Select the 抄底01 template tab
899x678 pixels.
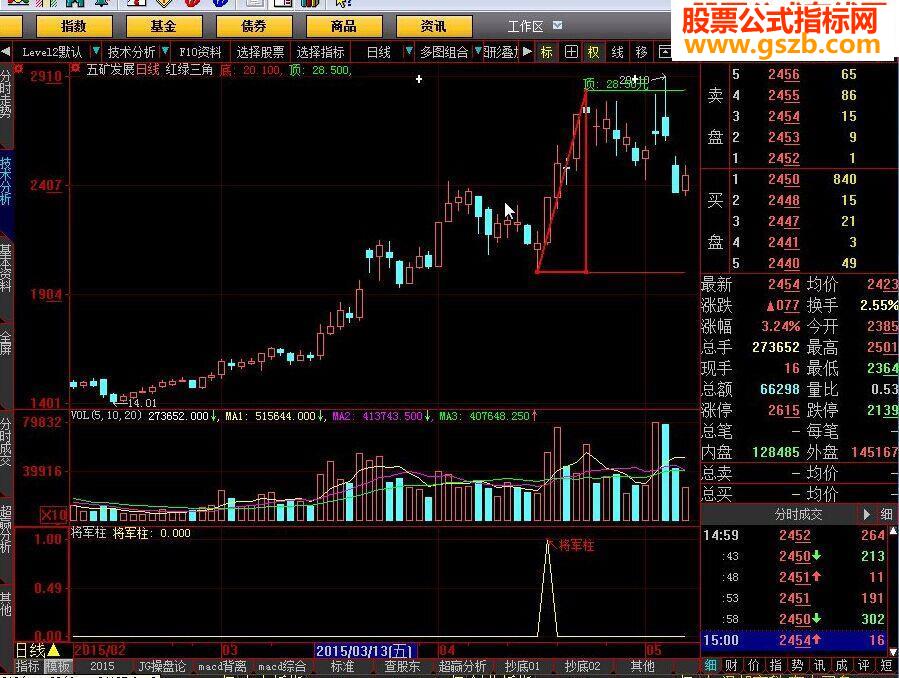point(522,667)
